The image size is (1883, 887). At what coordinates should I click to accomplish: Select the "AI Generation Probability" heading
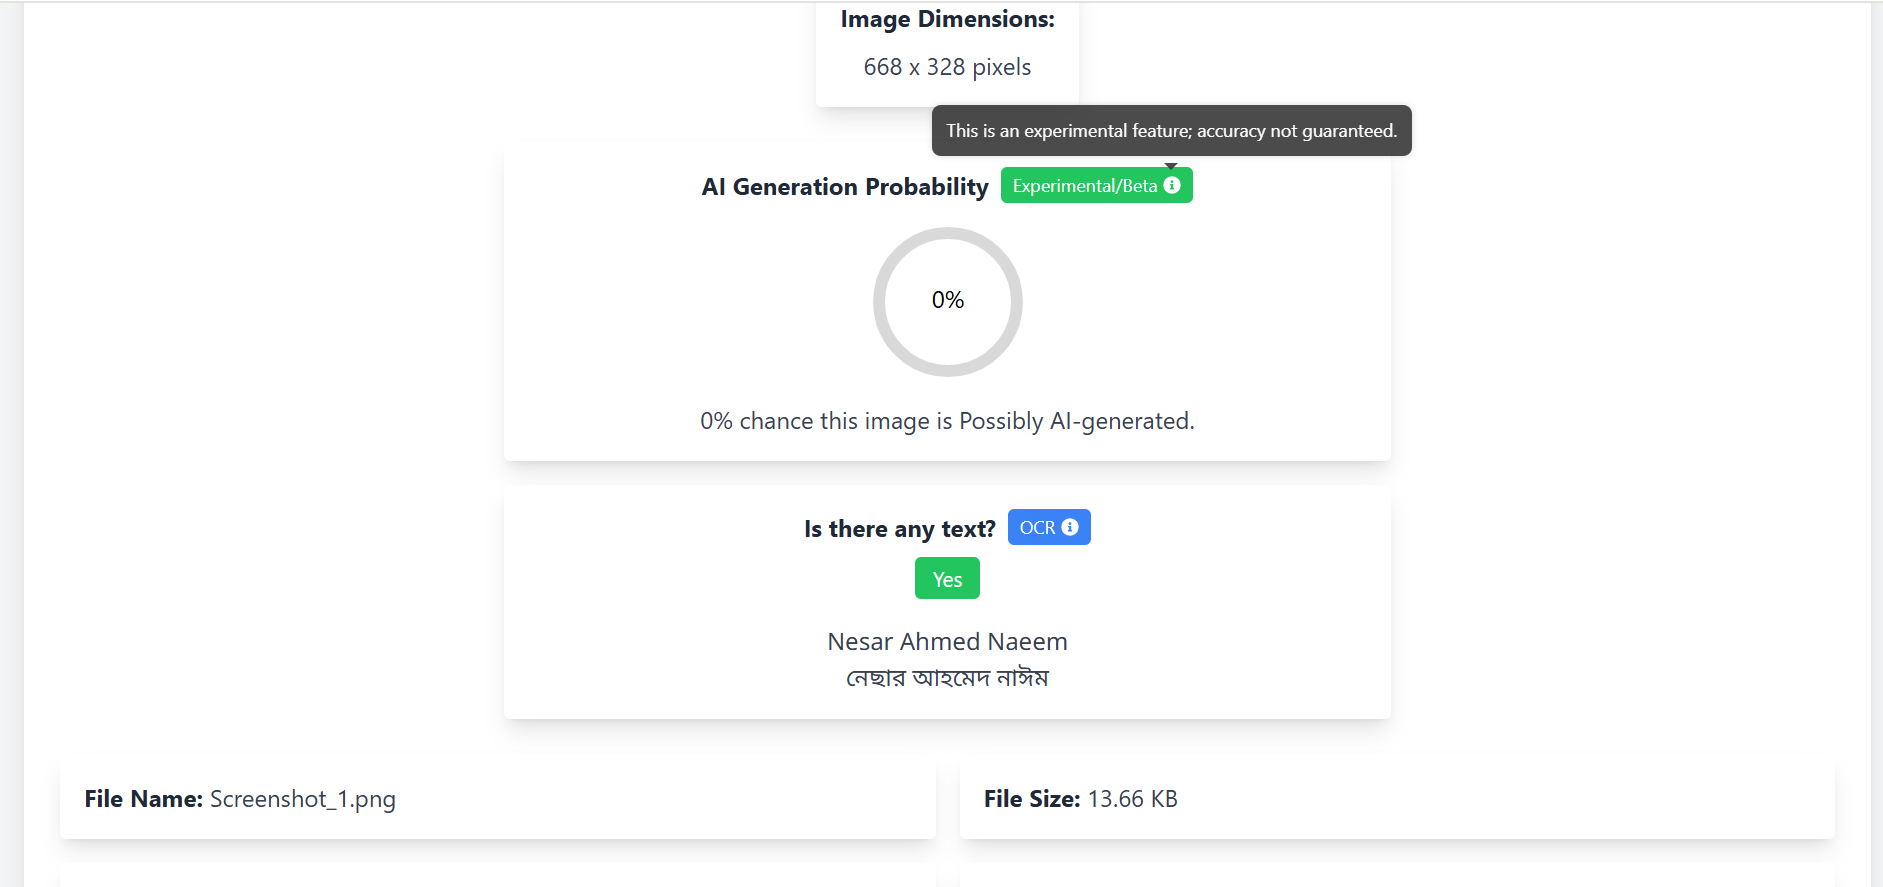point(845,187)
